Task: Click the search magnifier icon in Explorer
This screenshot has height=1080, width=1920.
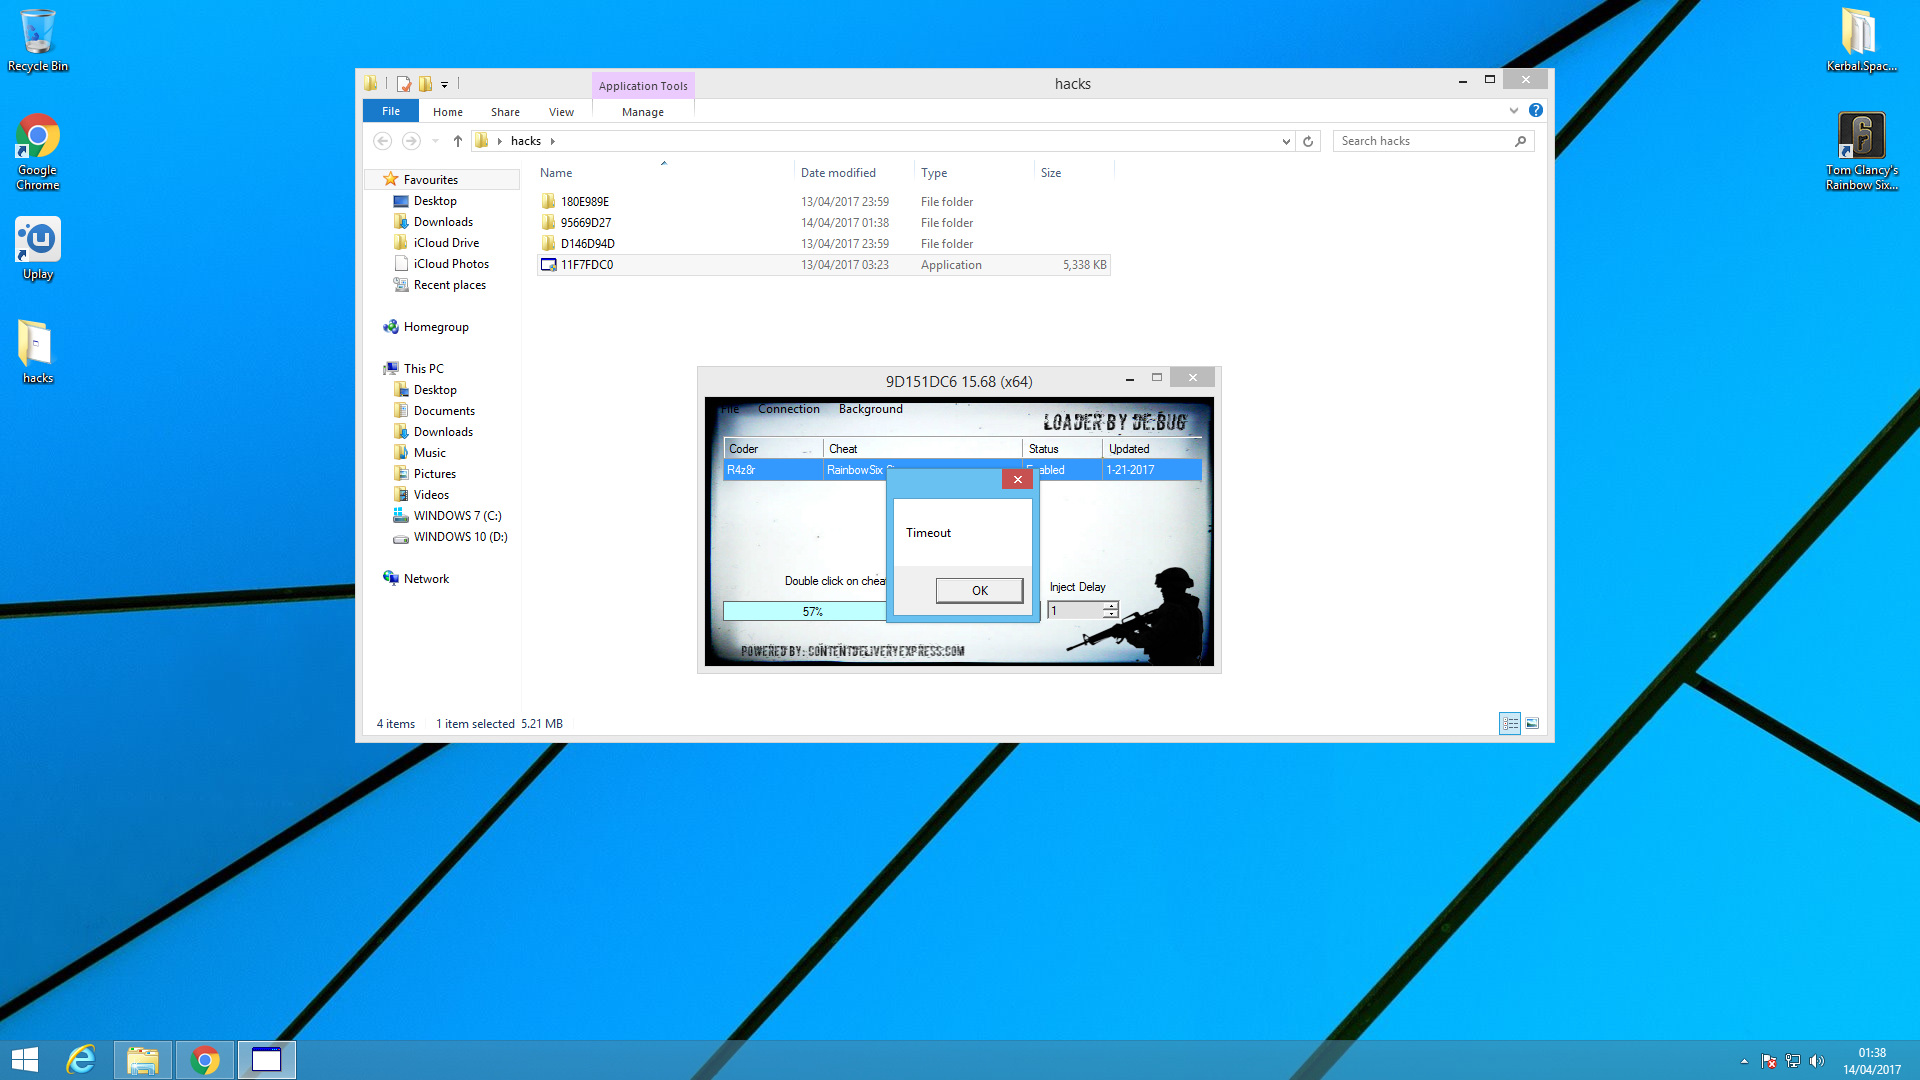Action: tap(1521, 141)
